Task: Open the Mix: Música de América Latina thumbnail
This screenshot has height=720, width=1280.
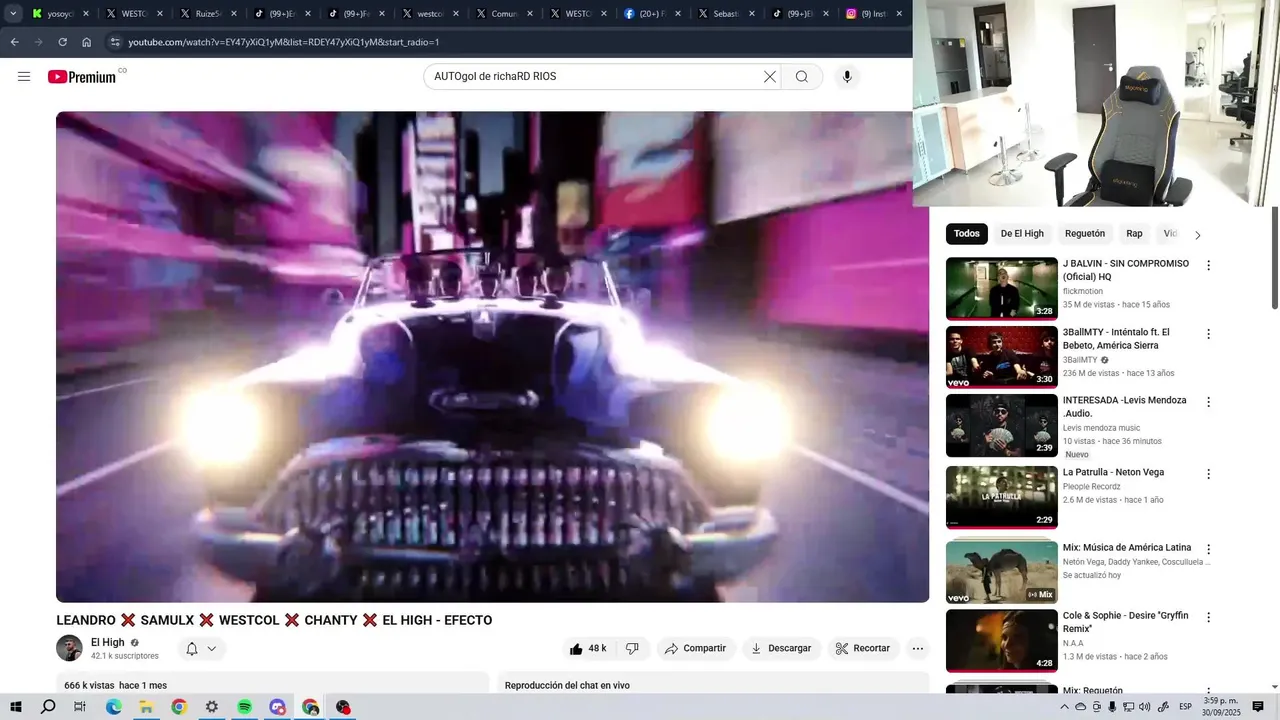Action: coord(1002,572)
